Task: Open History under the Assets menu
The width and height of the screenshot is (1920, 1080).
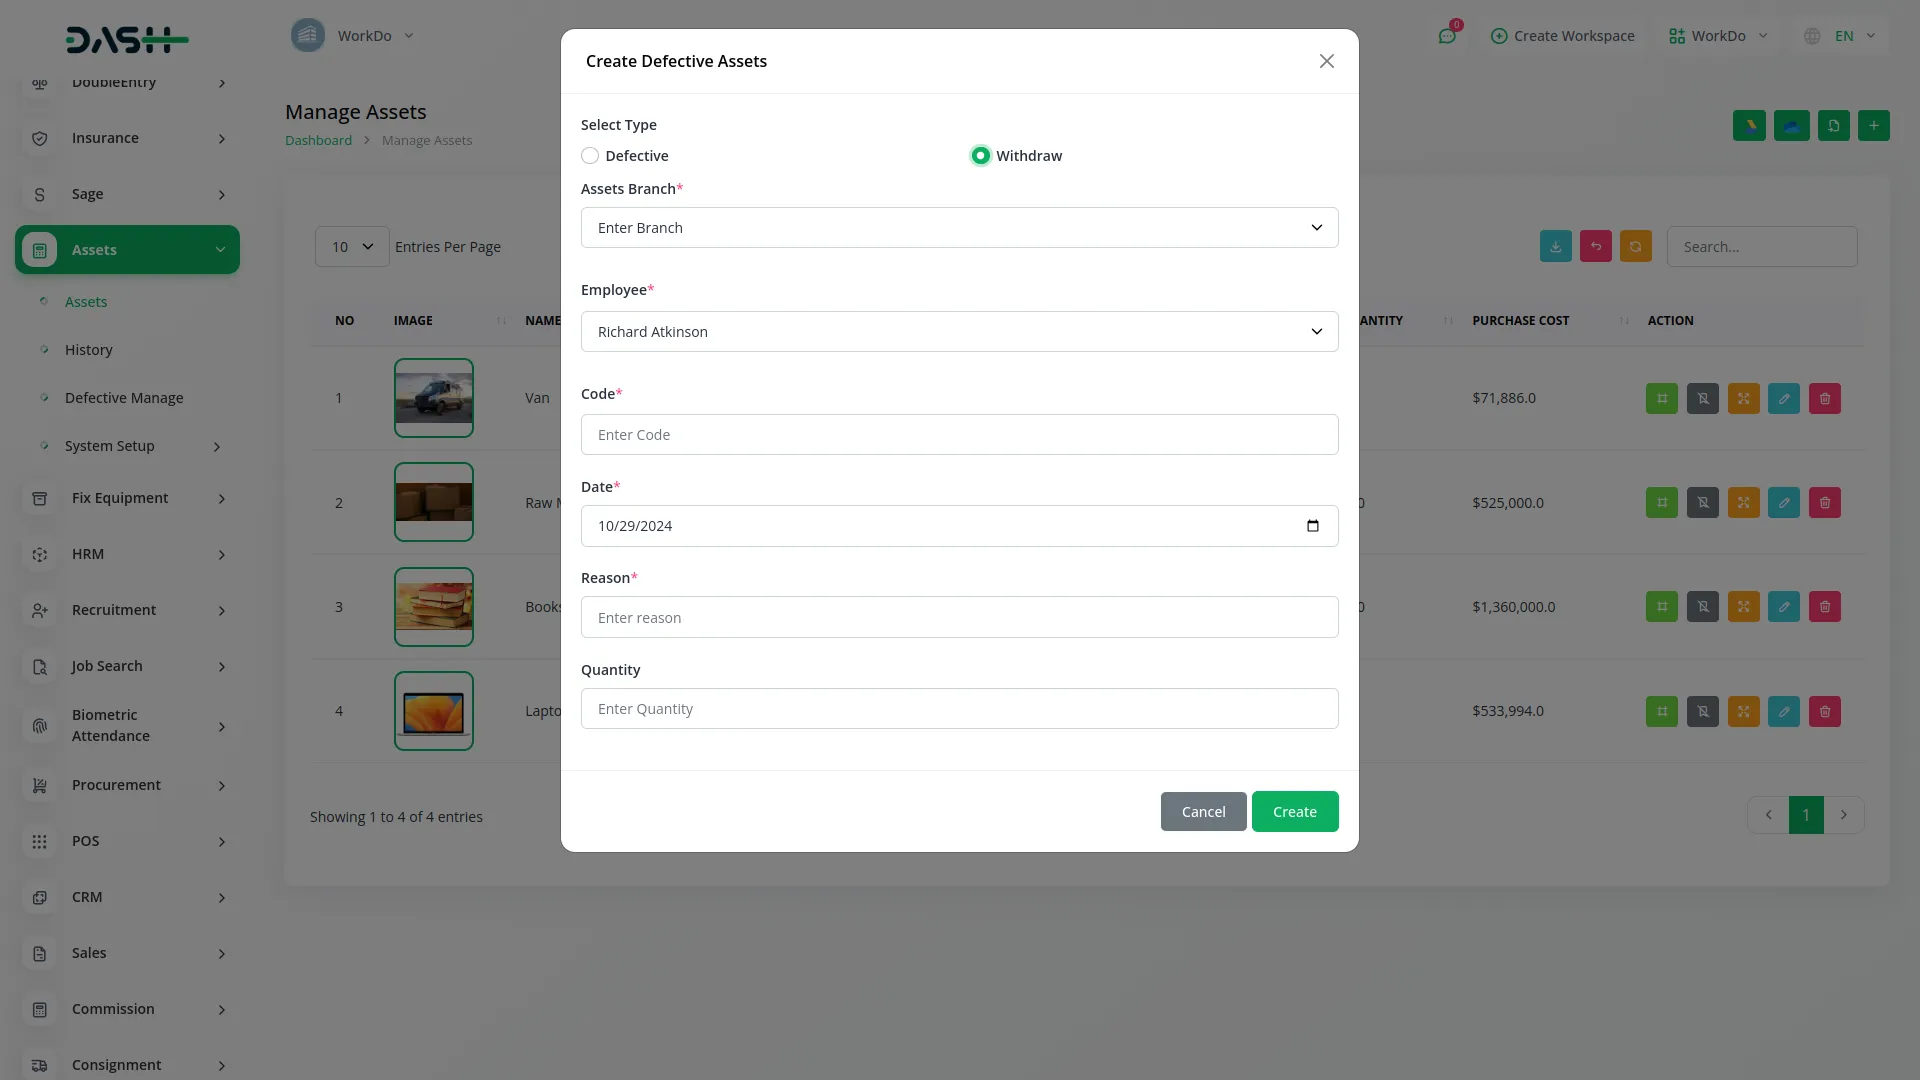Action: [89, 349]
